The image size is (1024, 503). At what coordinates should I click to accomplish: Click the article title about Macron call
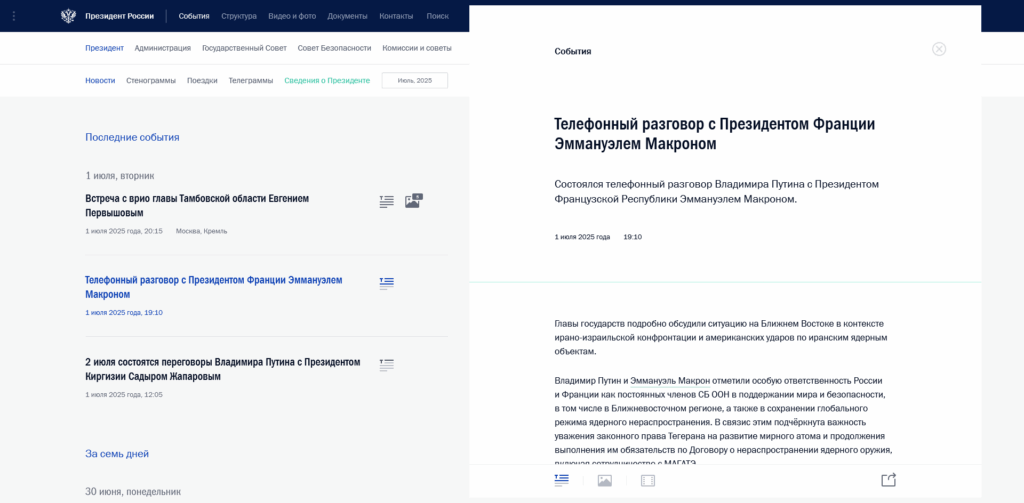pyautogui.click(x=714, y=134)
